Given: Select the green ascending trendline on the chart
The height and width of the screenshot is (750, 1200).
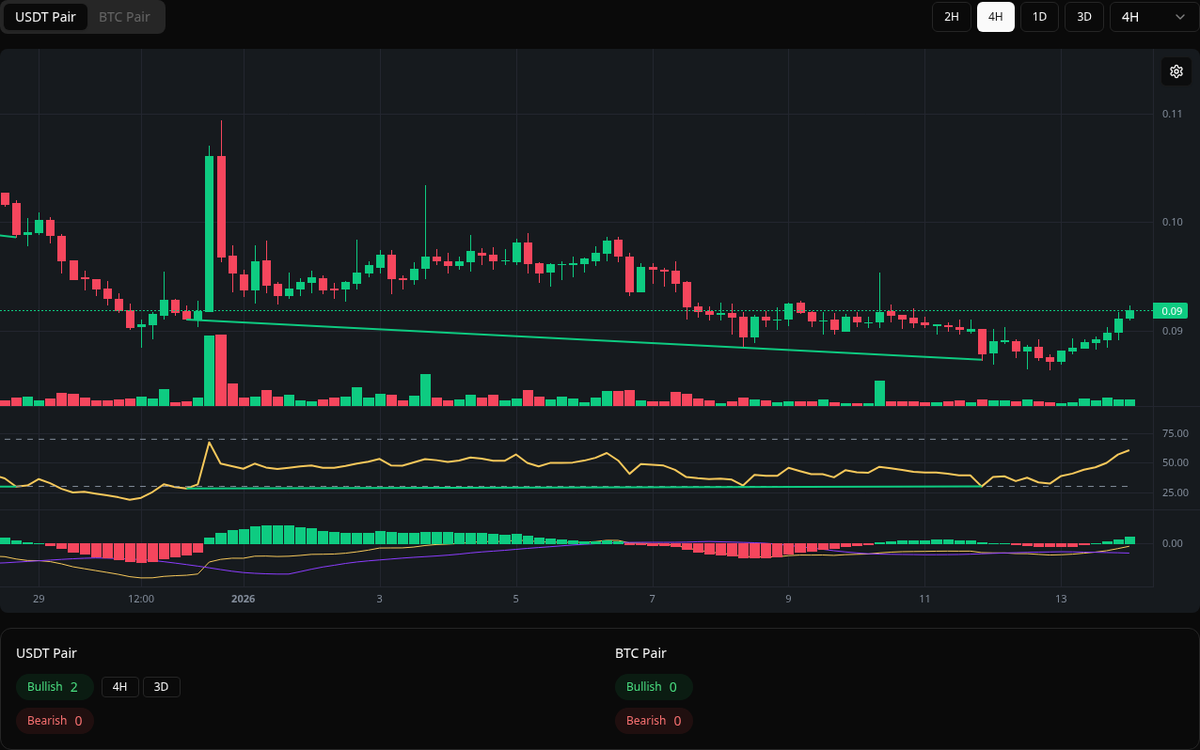Looking at the screenshot, I should (x=600, y=340).
